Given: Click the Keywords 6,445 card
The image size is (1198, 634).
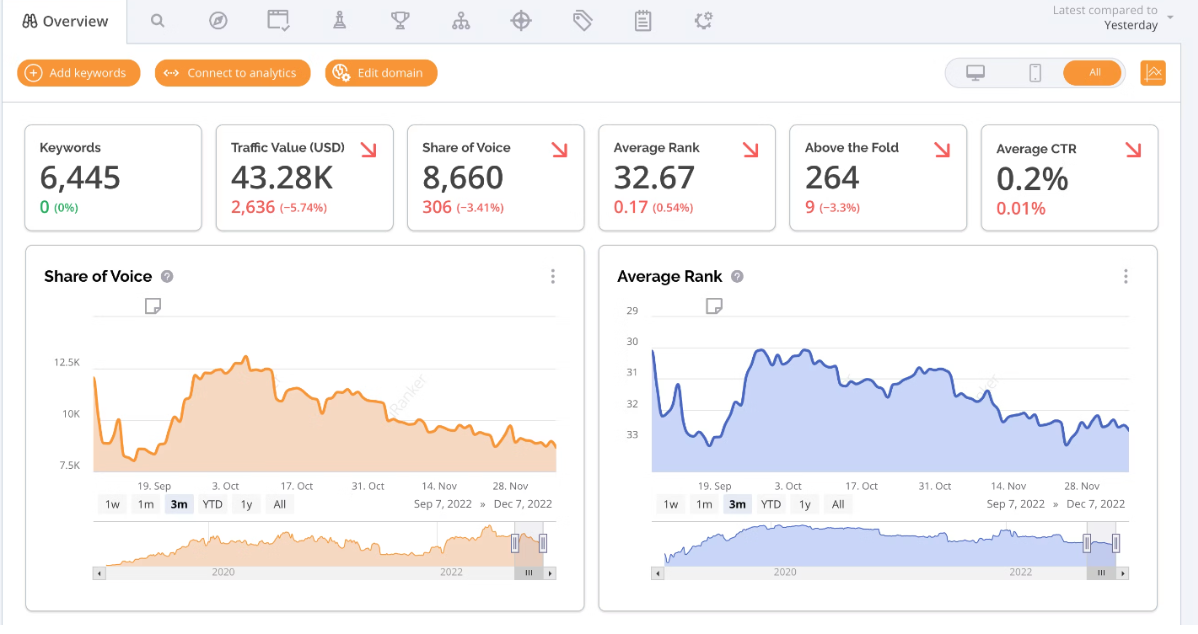Looking at the screenshot, I should pos(113,178).
